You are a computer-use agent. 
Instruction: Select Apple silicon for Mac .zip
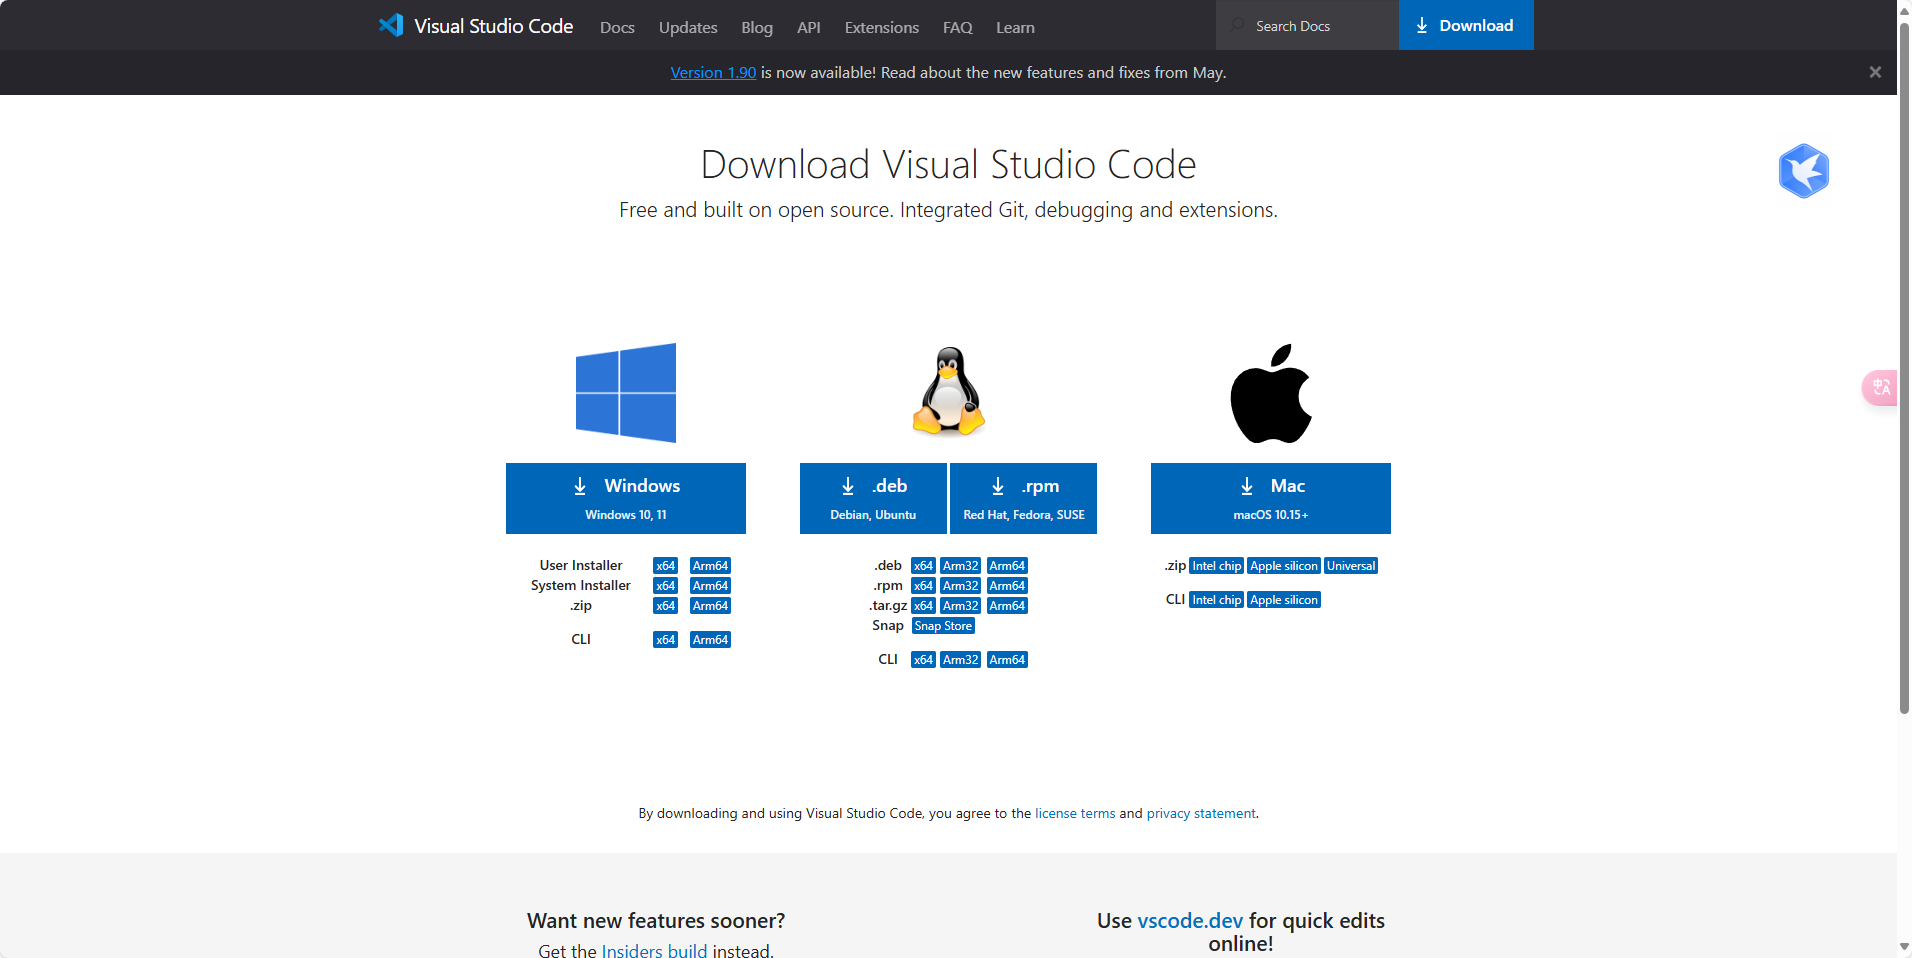pos(1284,566)
